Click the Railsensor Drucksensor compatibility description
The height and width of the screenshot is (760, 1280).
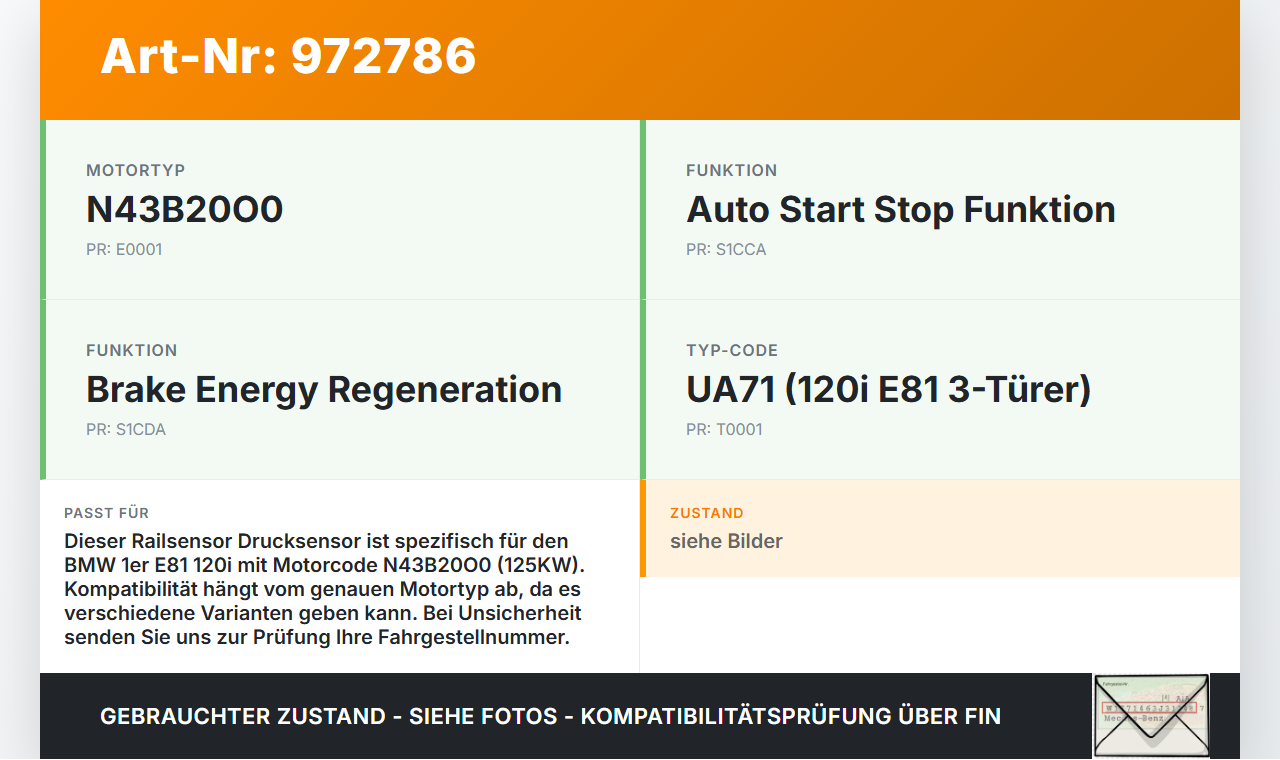pos(326,589)
